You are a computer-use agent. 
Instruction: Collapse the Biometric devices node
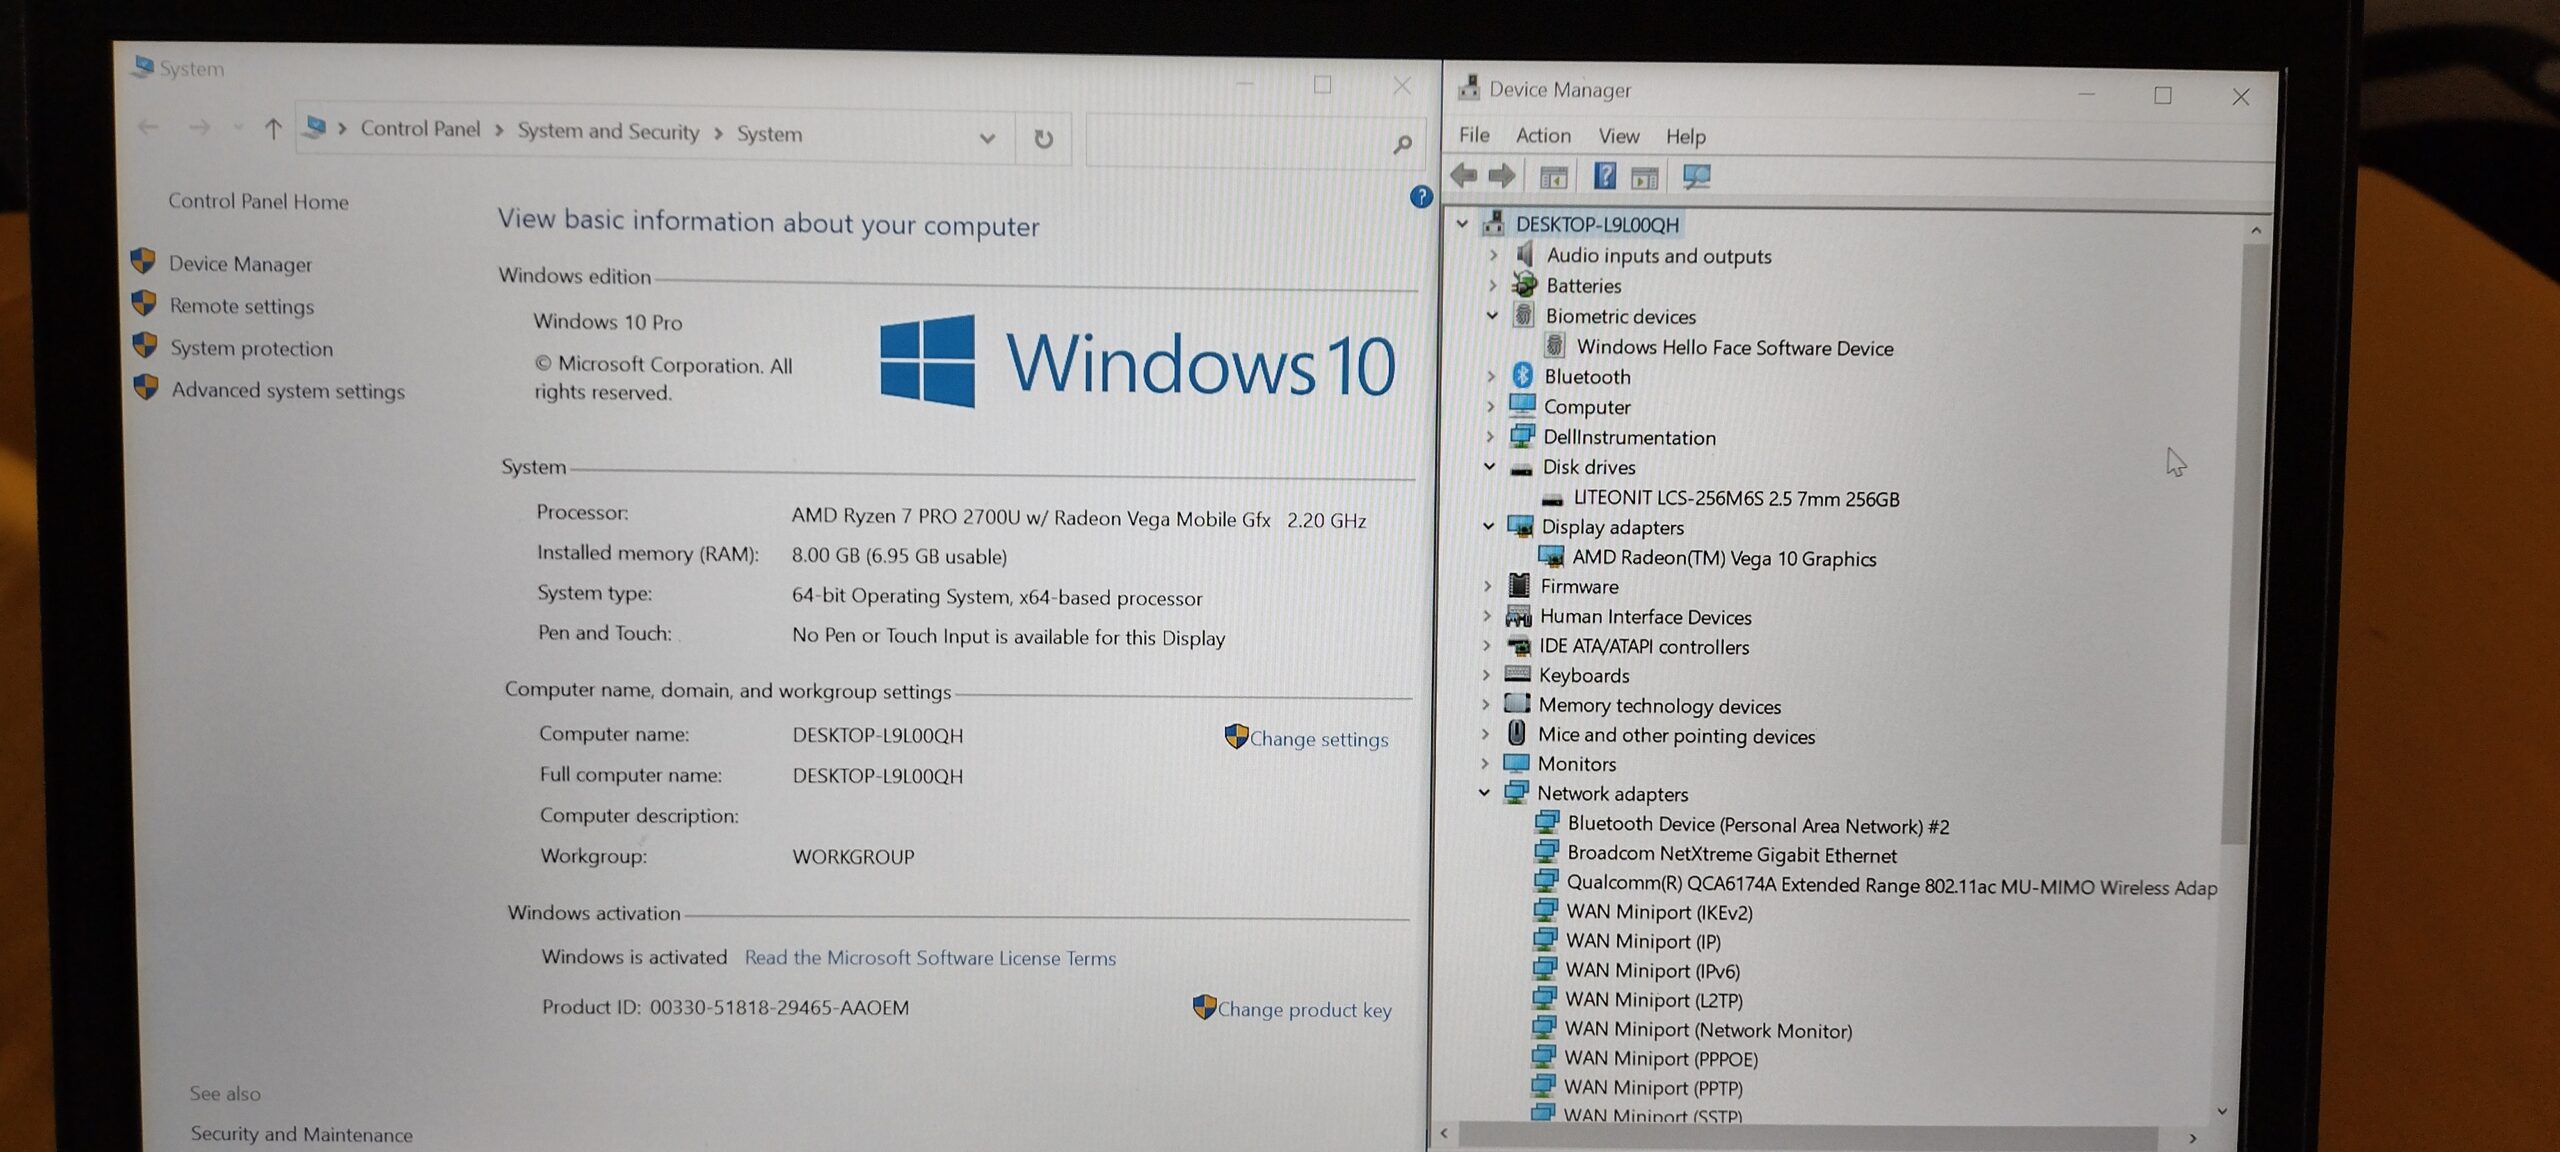tap(1492, 315)
